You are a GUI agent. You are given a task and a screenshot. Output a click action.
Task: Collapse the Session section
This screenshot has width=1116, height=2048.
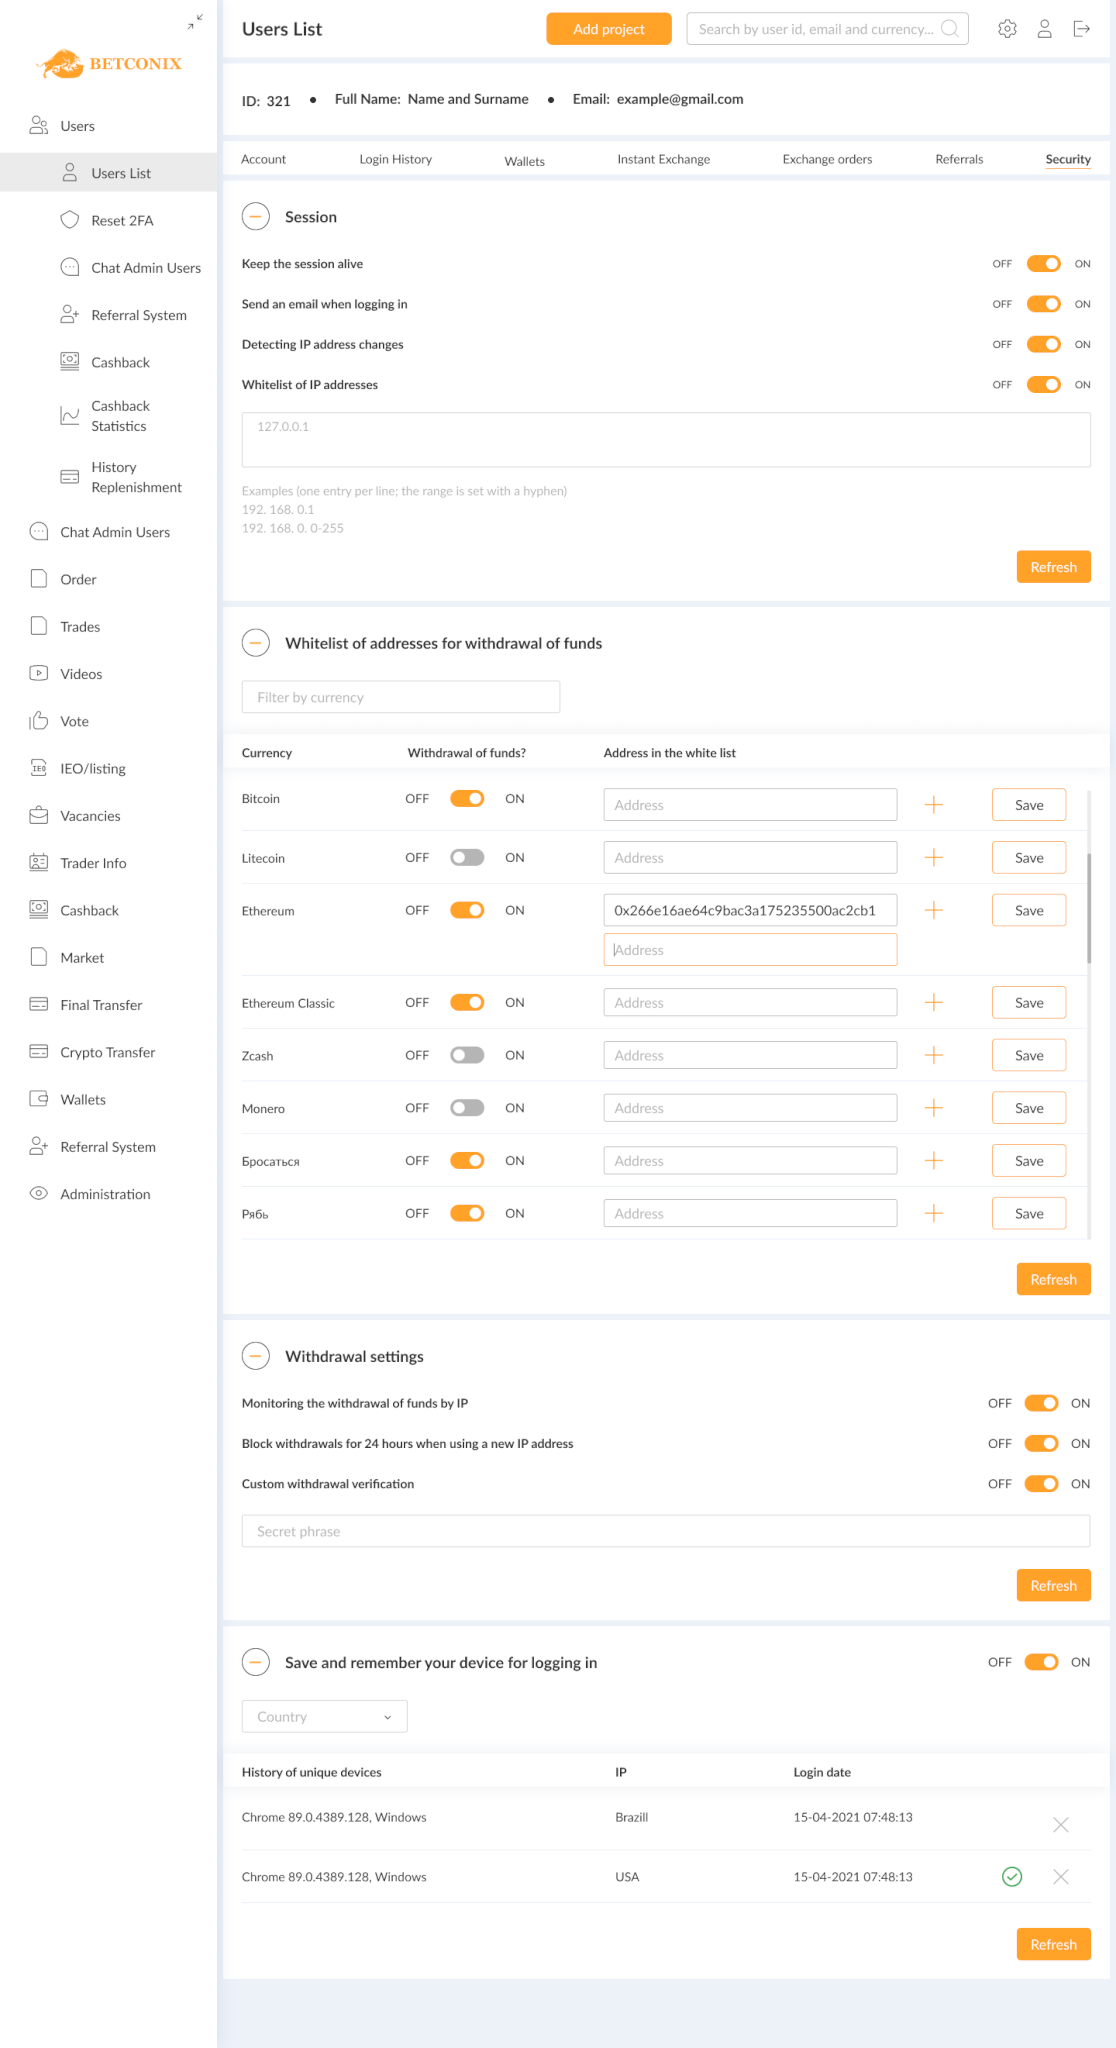pos(256,217)
